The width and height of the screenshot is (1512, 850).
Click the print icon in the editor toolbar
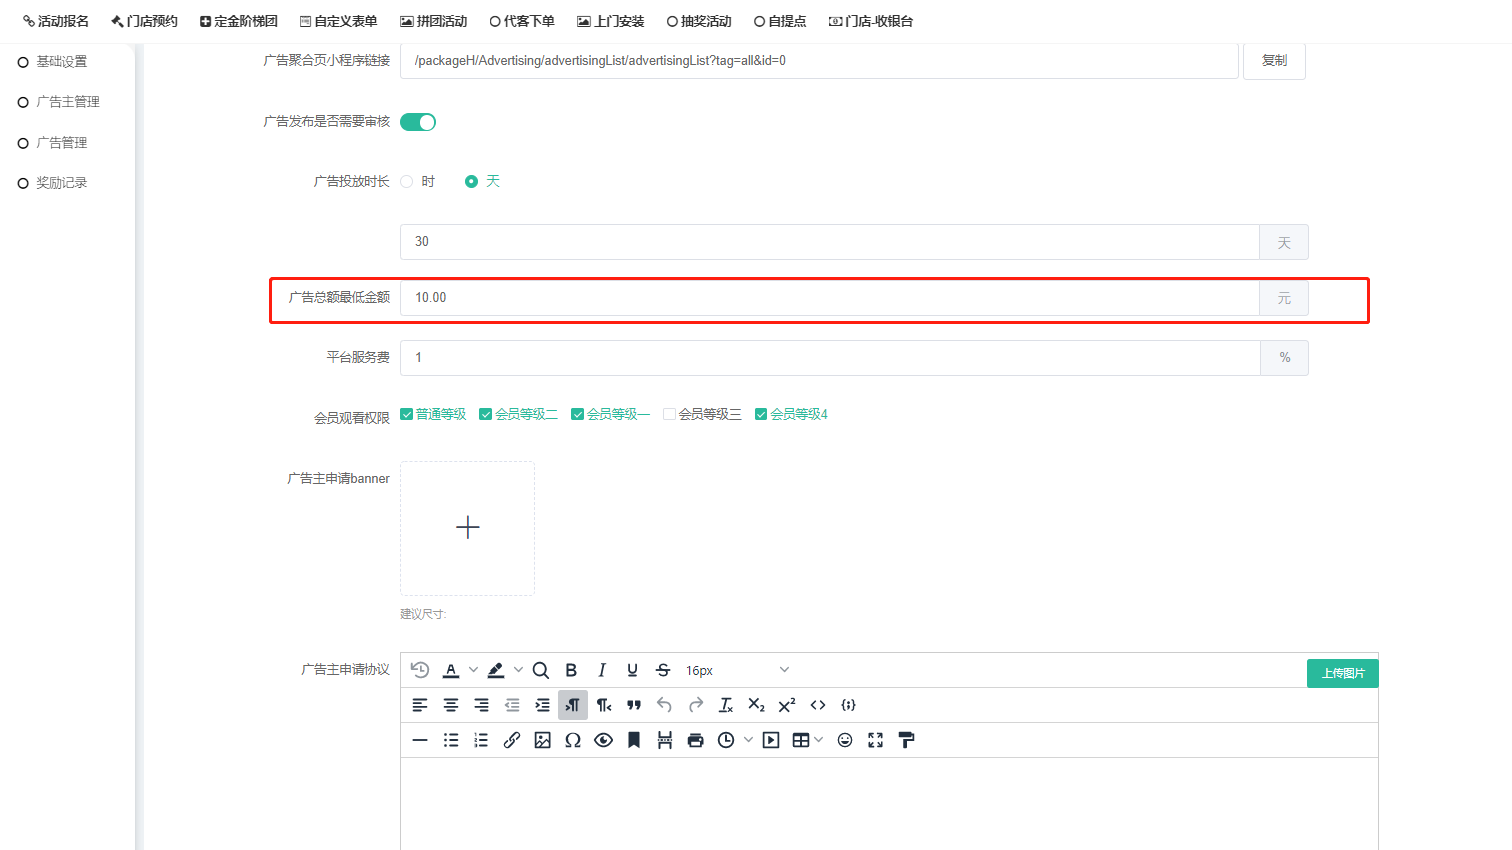tap(696, 740)
